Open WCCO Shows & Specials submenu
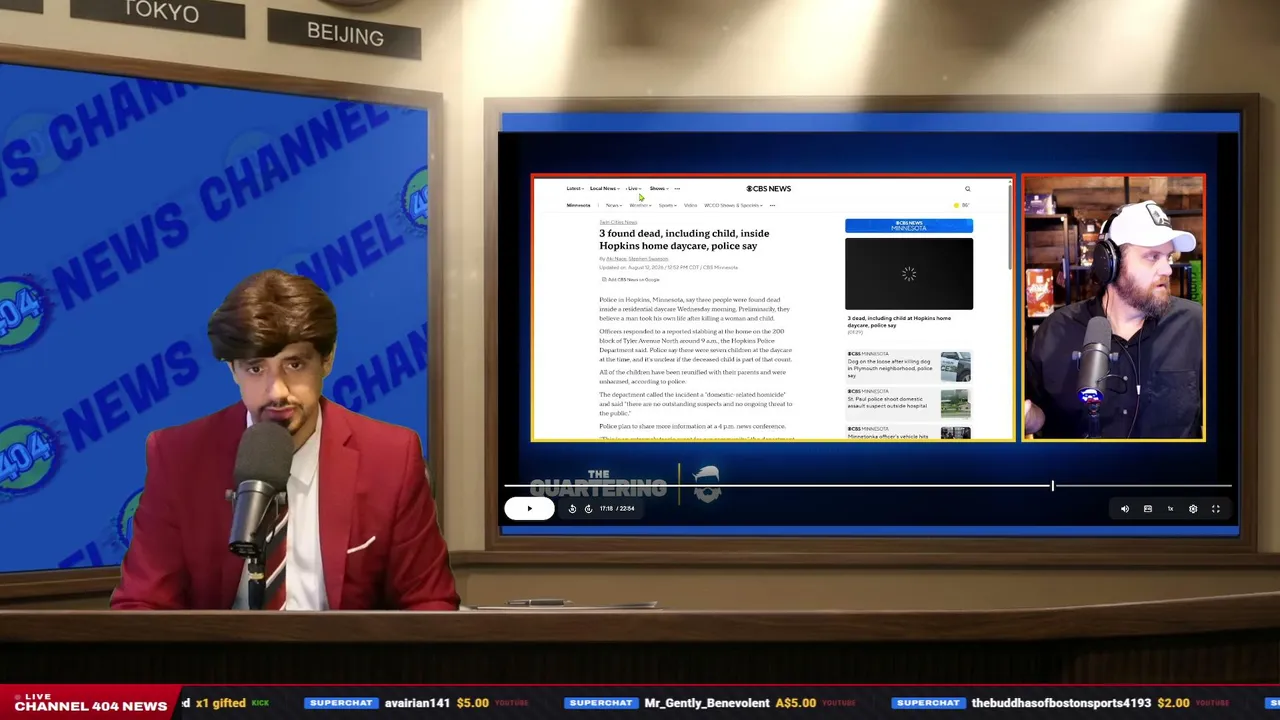 pyautogui.click(x=733, y=205)
